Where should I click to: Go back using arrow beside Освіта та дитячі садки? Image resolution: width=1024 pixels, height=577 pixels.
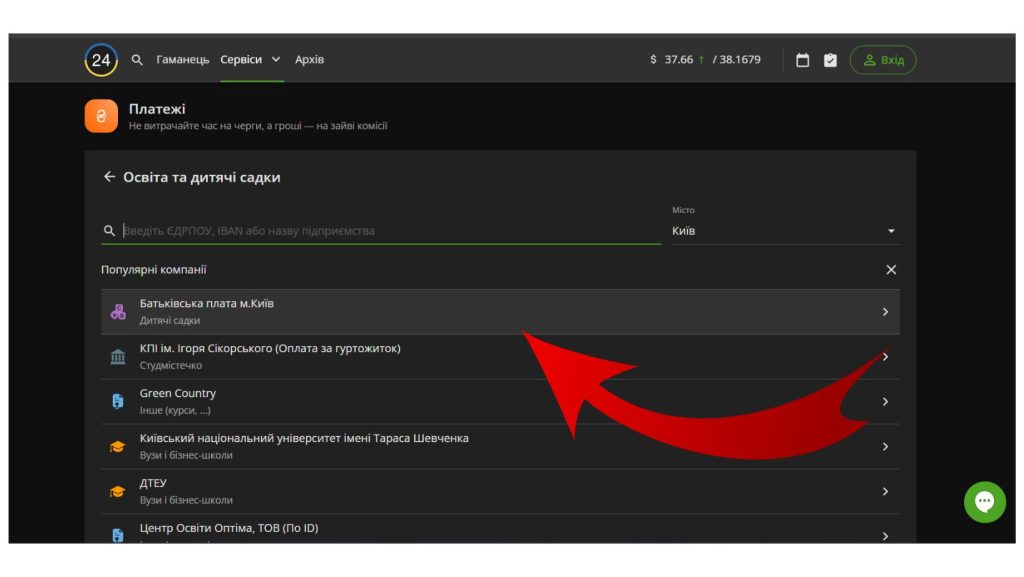pyautogui.click(x=109, y=177)
